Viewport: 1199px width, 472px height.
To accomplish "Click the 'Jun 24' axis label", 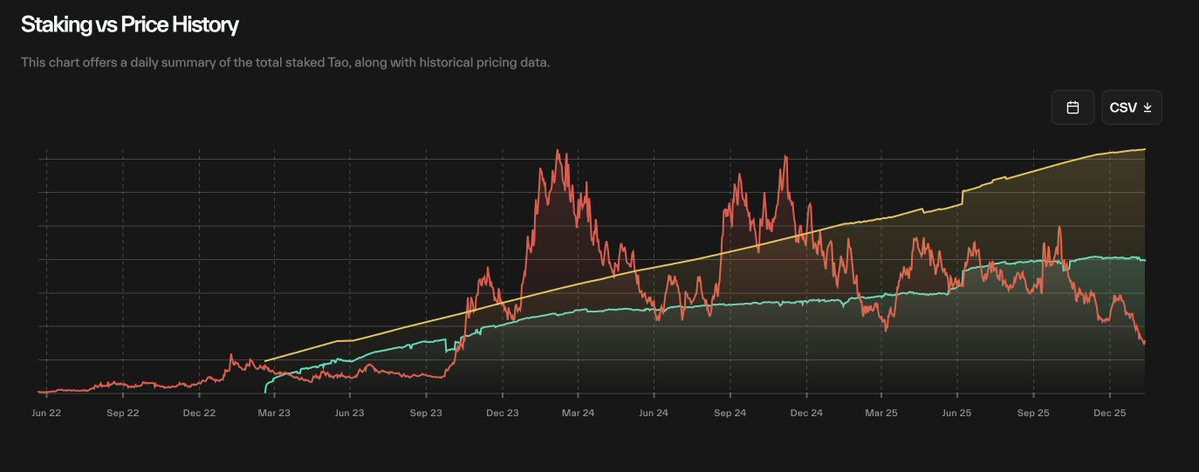I will tap(654, 412).
